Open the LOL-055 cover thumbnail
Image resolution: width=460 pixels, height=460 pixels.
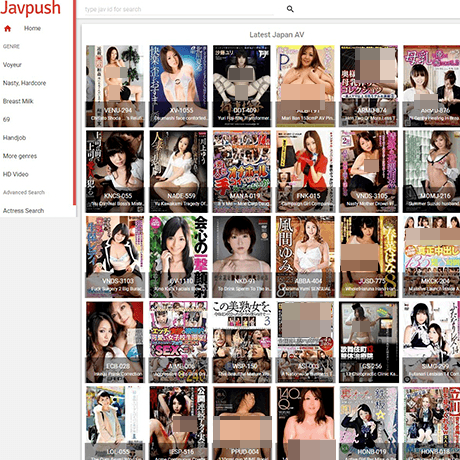pyautogui.click(x=115, y=423)
